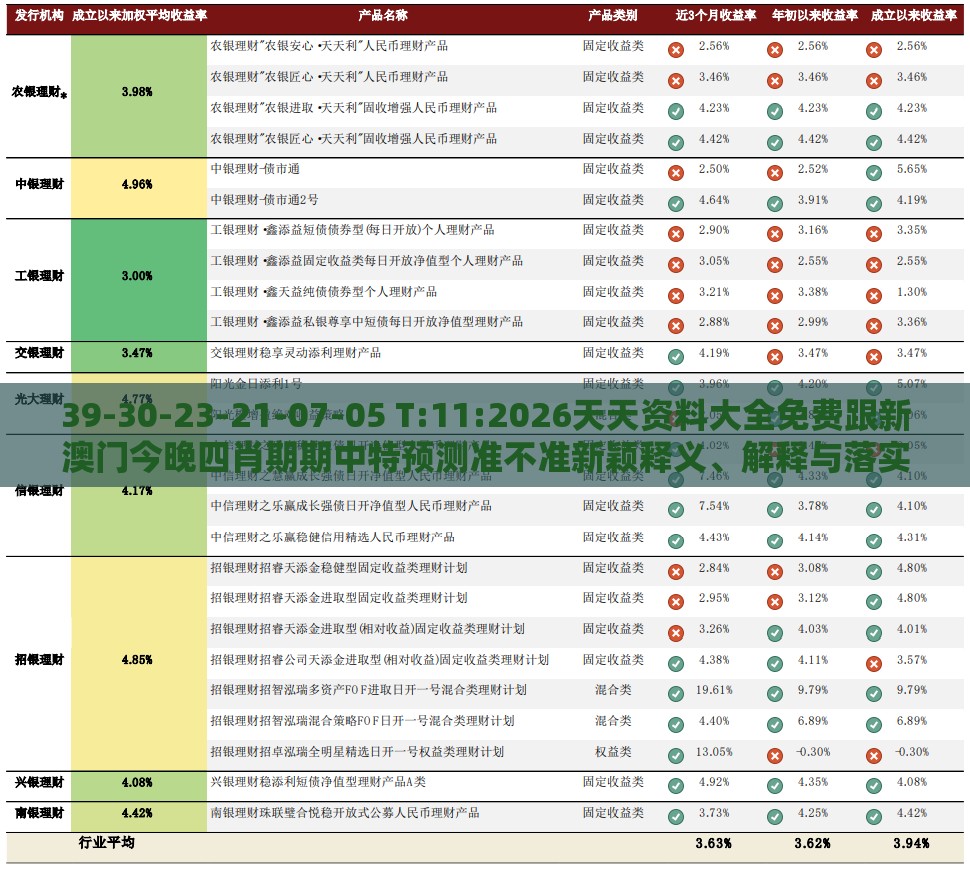970x870 pixels.
Task: Click green check under 成立以来收益率 for 农银匠心固收增强
Action: [x=873, y=143]
